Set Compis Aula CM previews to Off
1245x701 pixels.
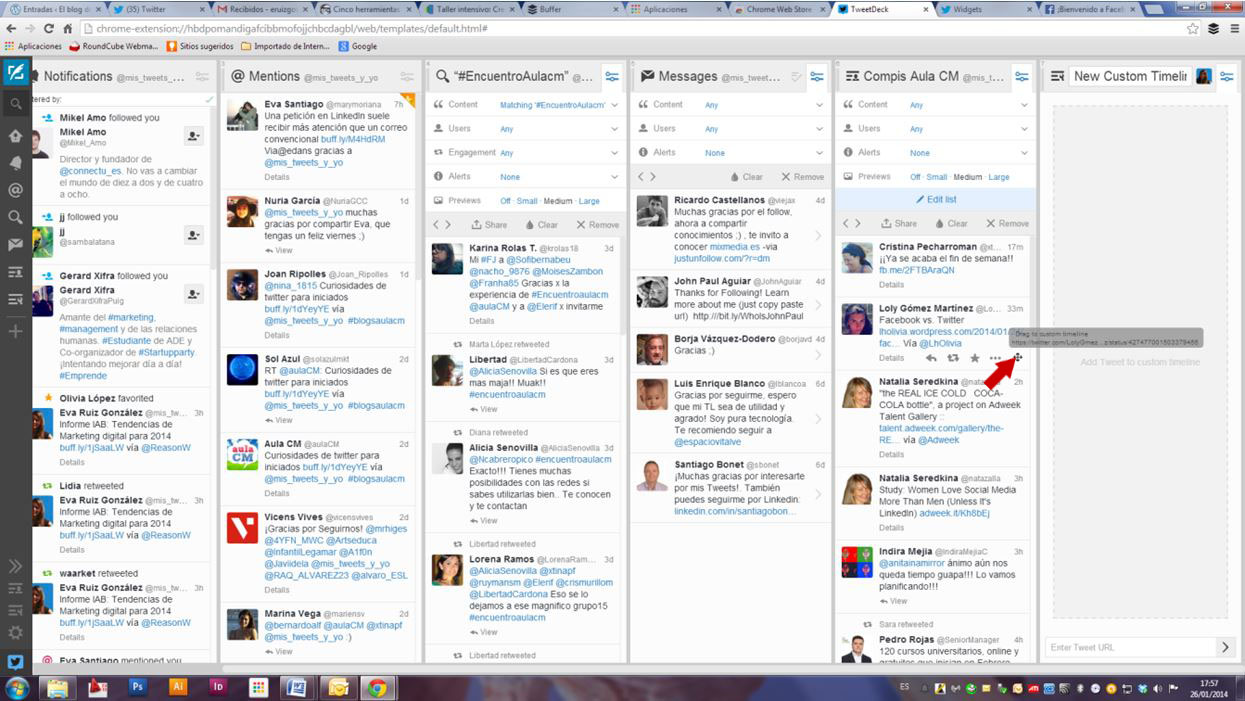914,177
